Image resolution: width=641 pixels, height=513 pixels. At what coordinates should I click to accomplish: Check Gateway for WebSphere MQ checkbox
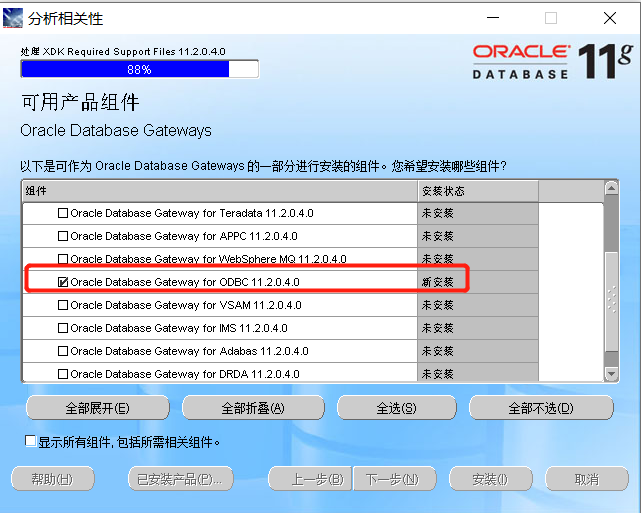(63, 259)
